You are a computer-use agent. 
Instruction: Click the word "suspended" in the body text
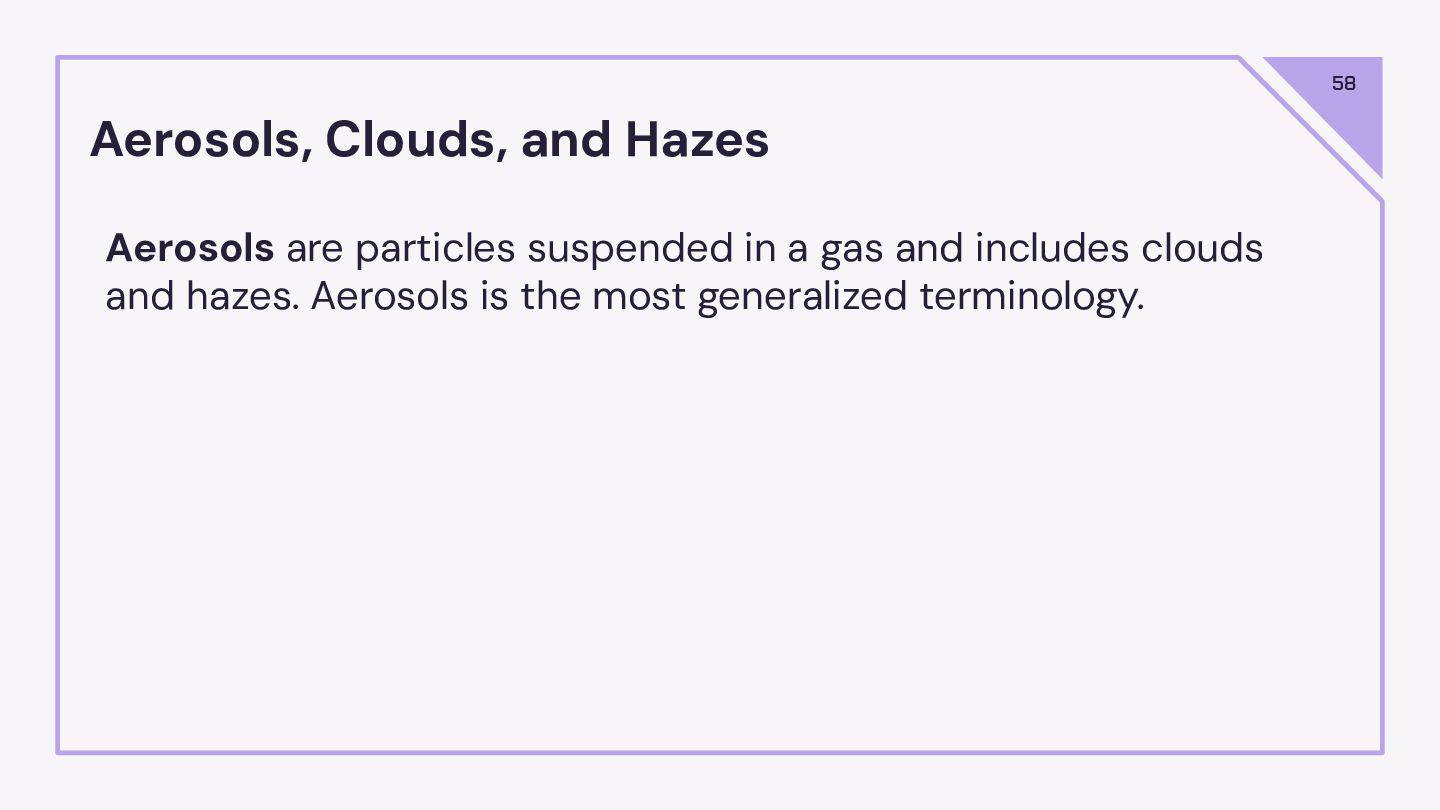[629, 248]
